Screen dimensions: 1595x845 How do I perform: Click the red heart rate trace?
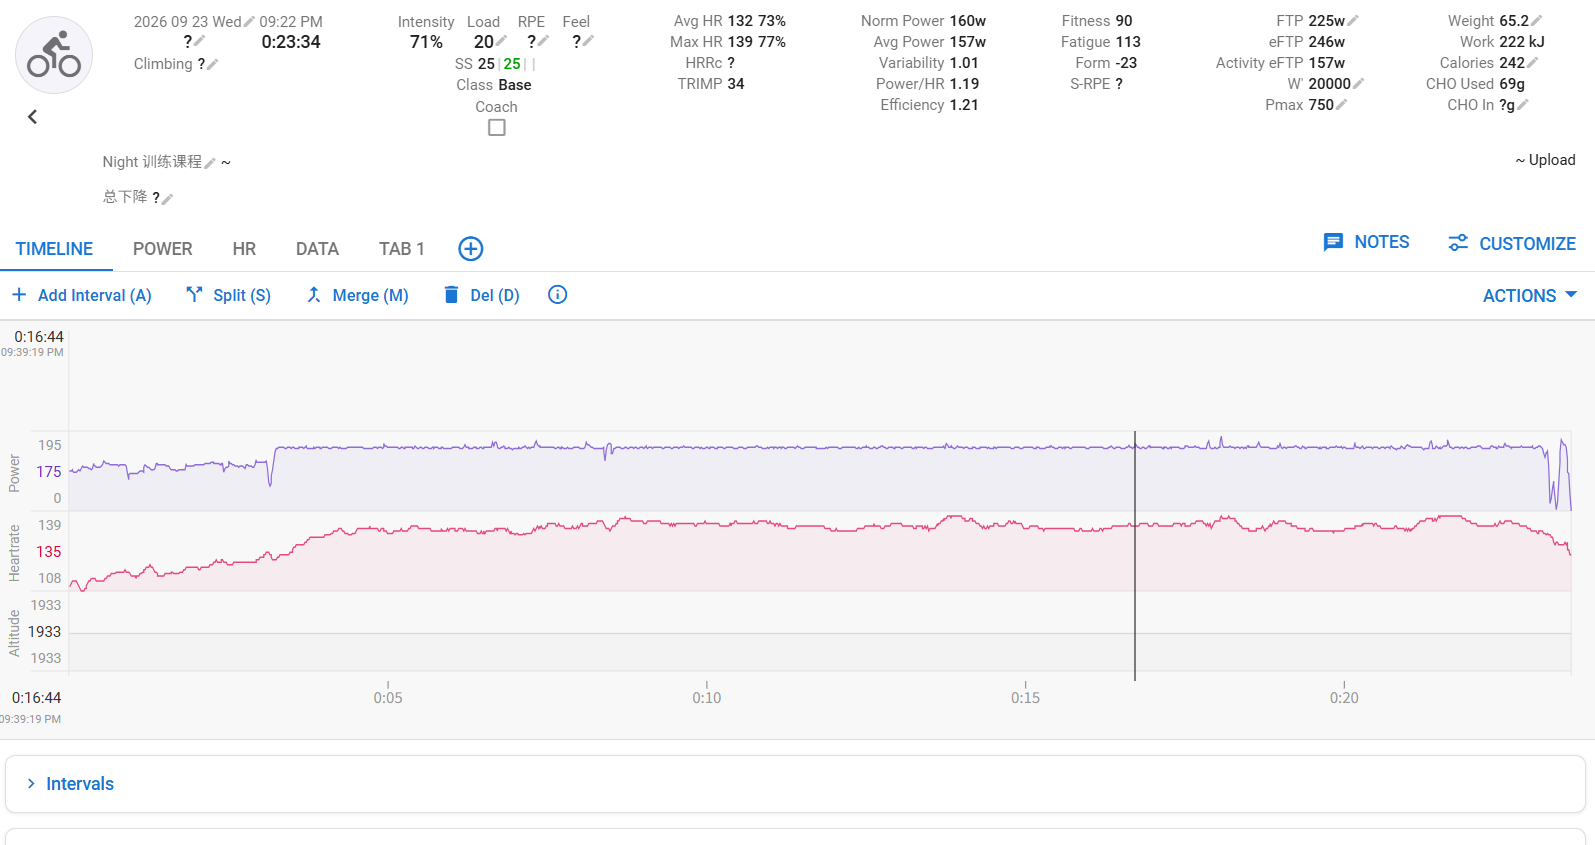click(820, 527)
